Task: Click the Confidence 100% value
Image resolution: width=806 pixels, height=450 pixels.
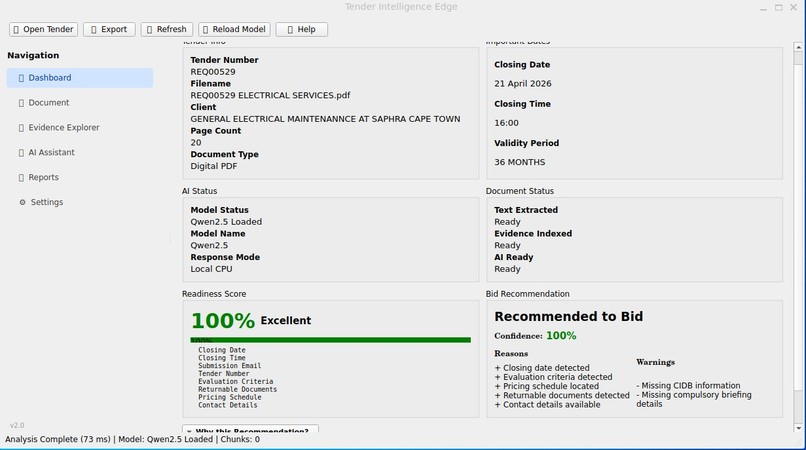Action: [561, 336]
